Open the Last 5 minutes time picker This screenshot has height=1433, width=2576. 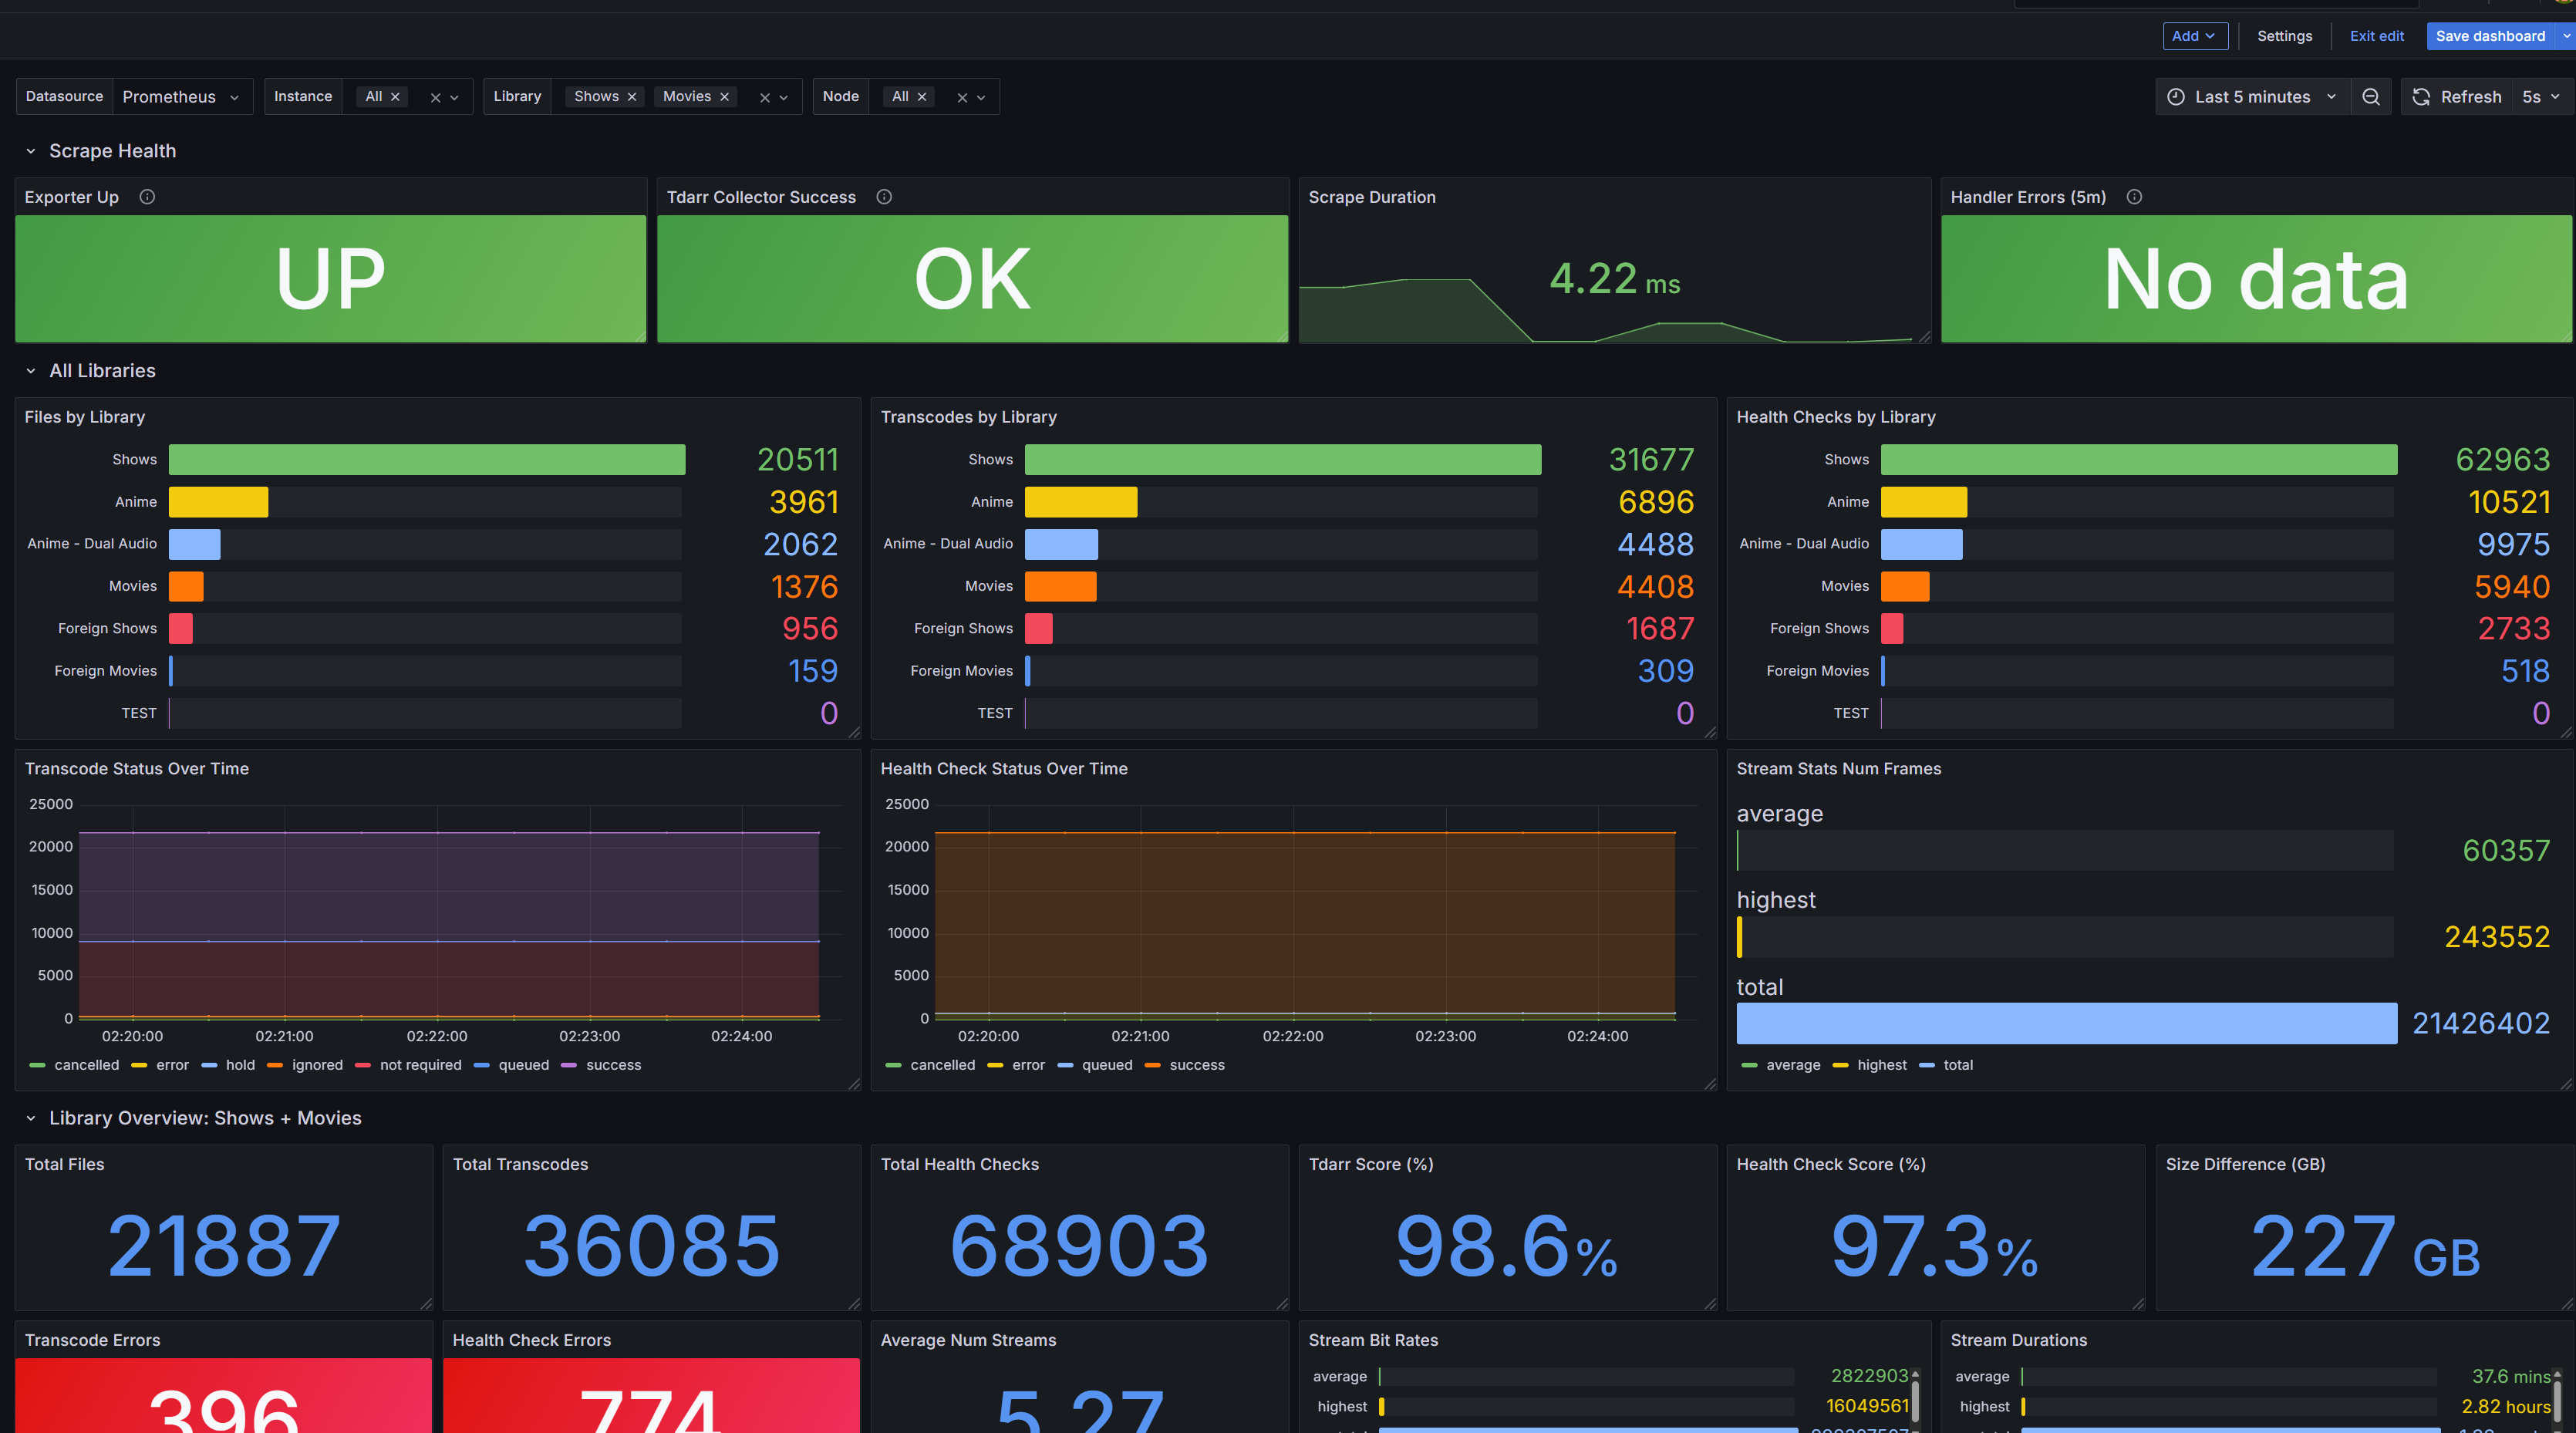[2252, 97]
